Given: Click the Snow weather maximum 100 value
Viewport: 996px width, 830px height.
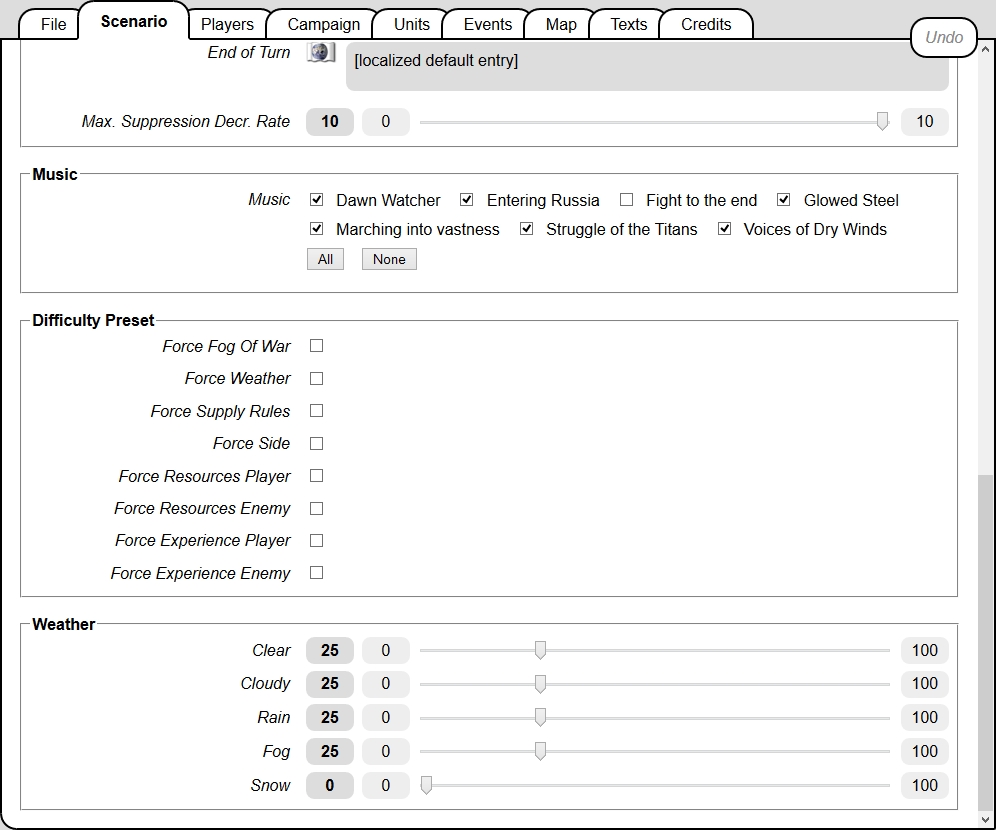Looking at the screenshot, I should (925, 786).
